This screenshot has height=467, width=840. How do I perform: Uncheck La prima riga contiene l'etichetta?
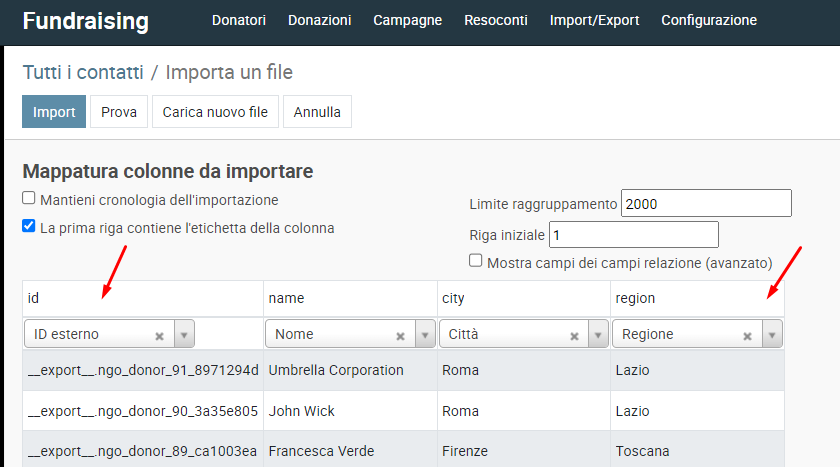(x=29, y=227)
